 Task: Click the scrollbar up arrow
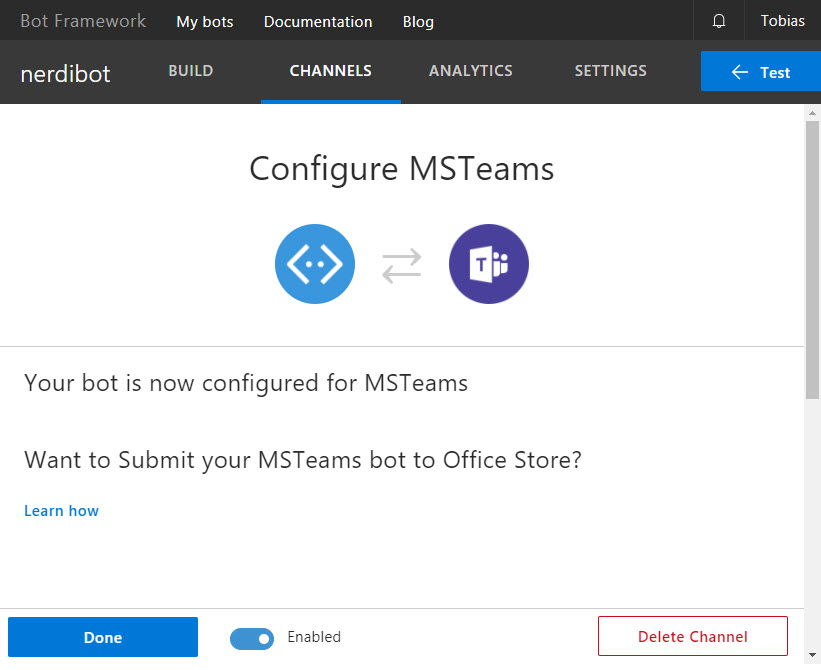coord(812,113)
